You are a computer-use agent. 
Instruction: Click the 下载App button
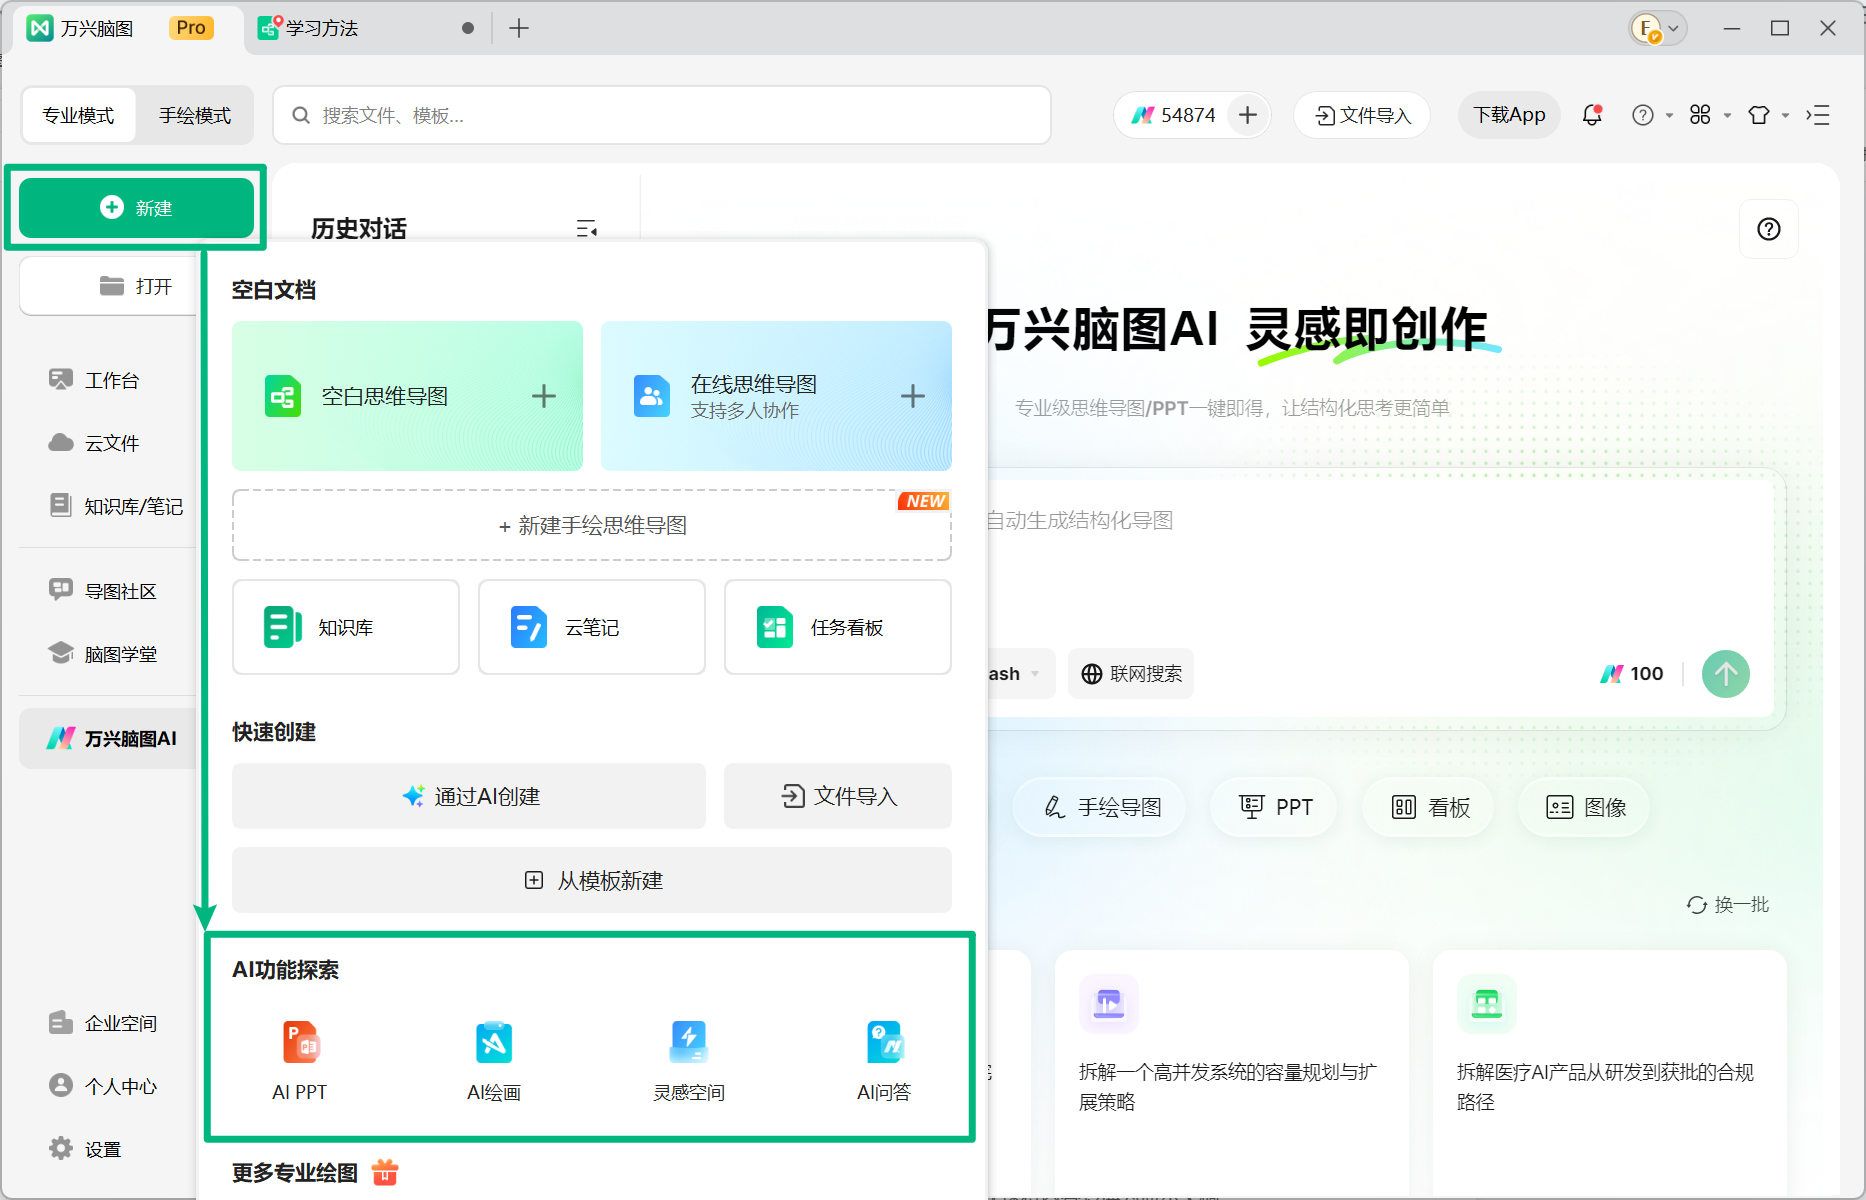coord(1509,115)
